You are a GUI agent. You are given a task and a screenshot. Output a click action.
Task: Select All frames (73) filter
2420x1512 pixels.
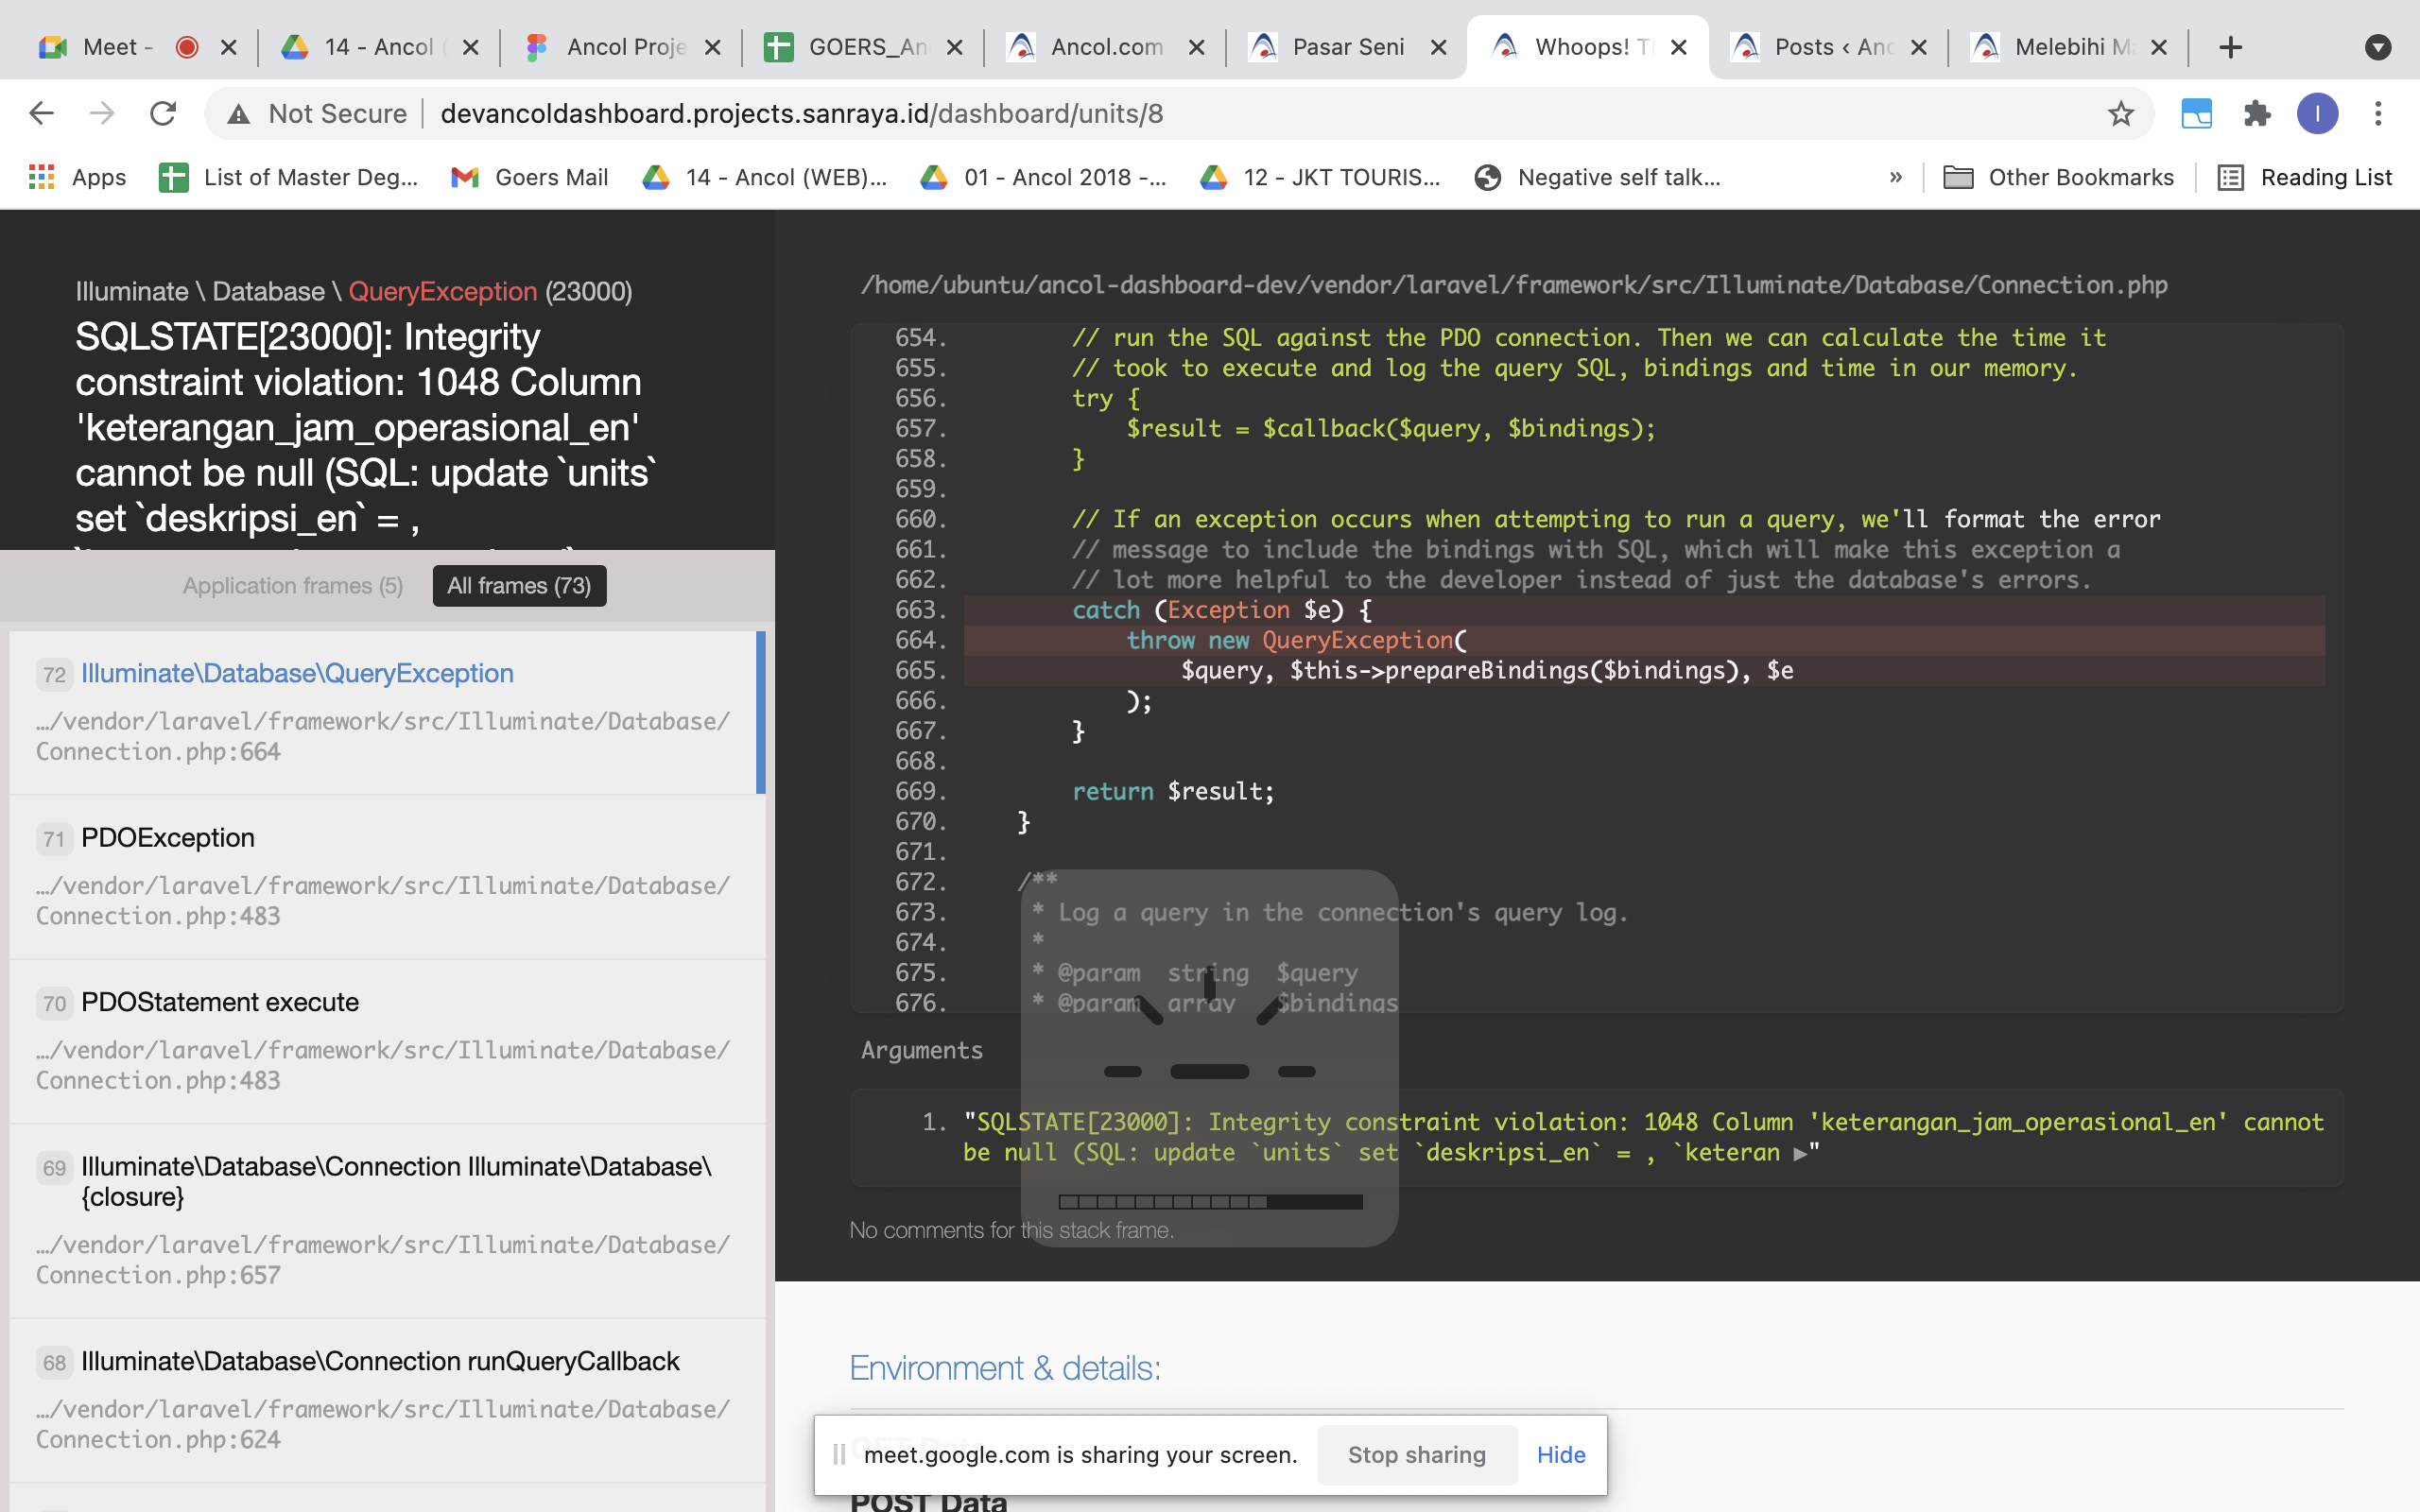coord(519,586)
